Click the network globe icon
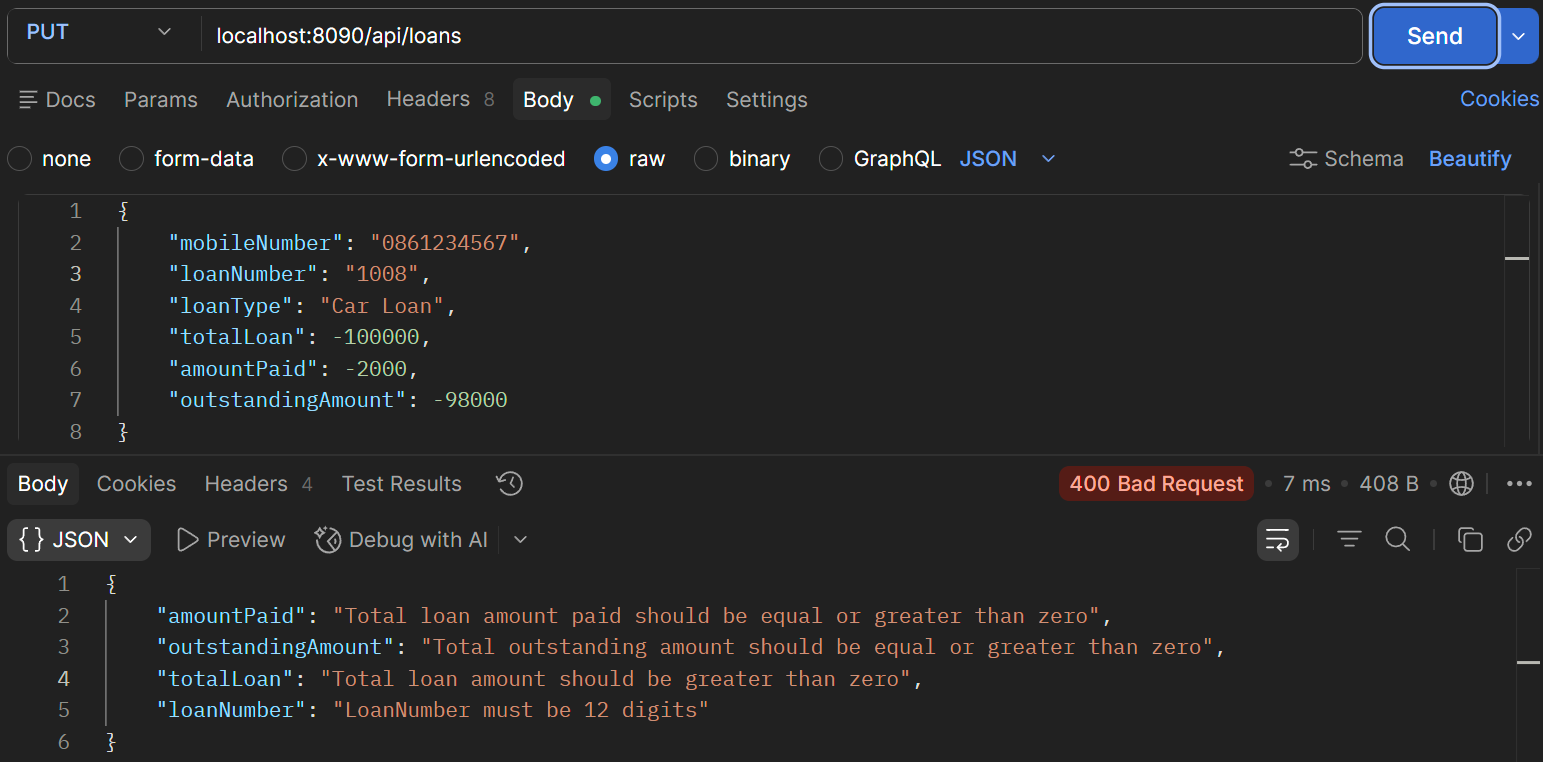 (x=1461, y=484)
